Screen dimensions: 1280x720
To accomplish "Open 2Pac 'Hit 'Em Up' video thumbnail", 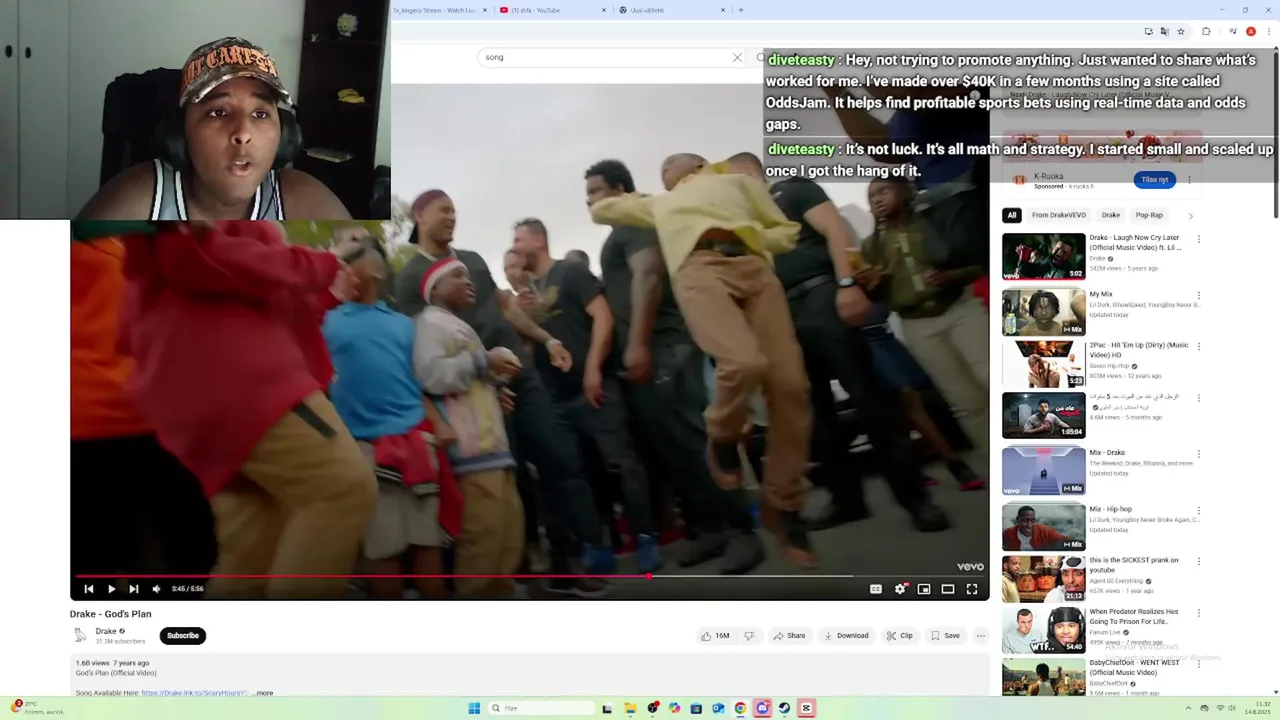I will (x=1043, y=364).
